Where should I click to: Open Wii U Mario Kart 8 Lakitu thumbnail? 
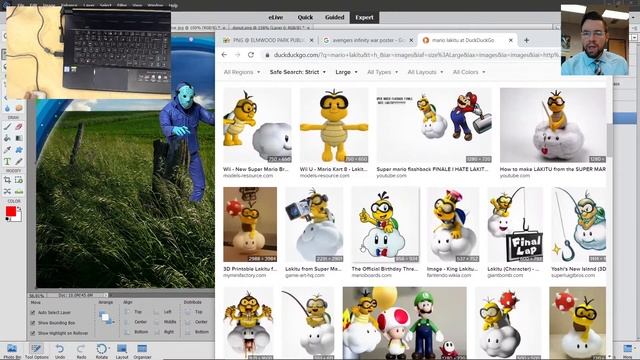pos(334,126)
